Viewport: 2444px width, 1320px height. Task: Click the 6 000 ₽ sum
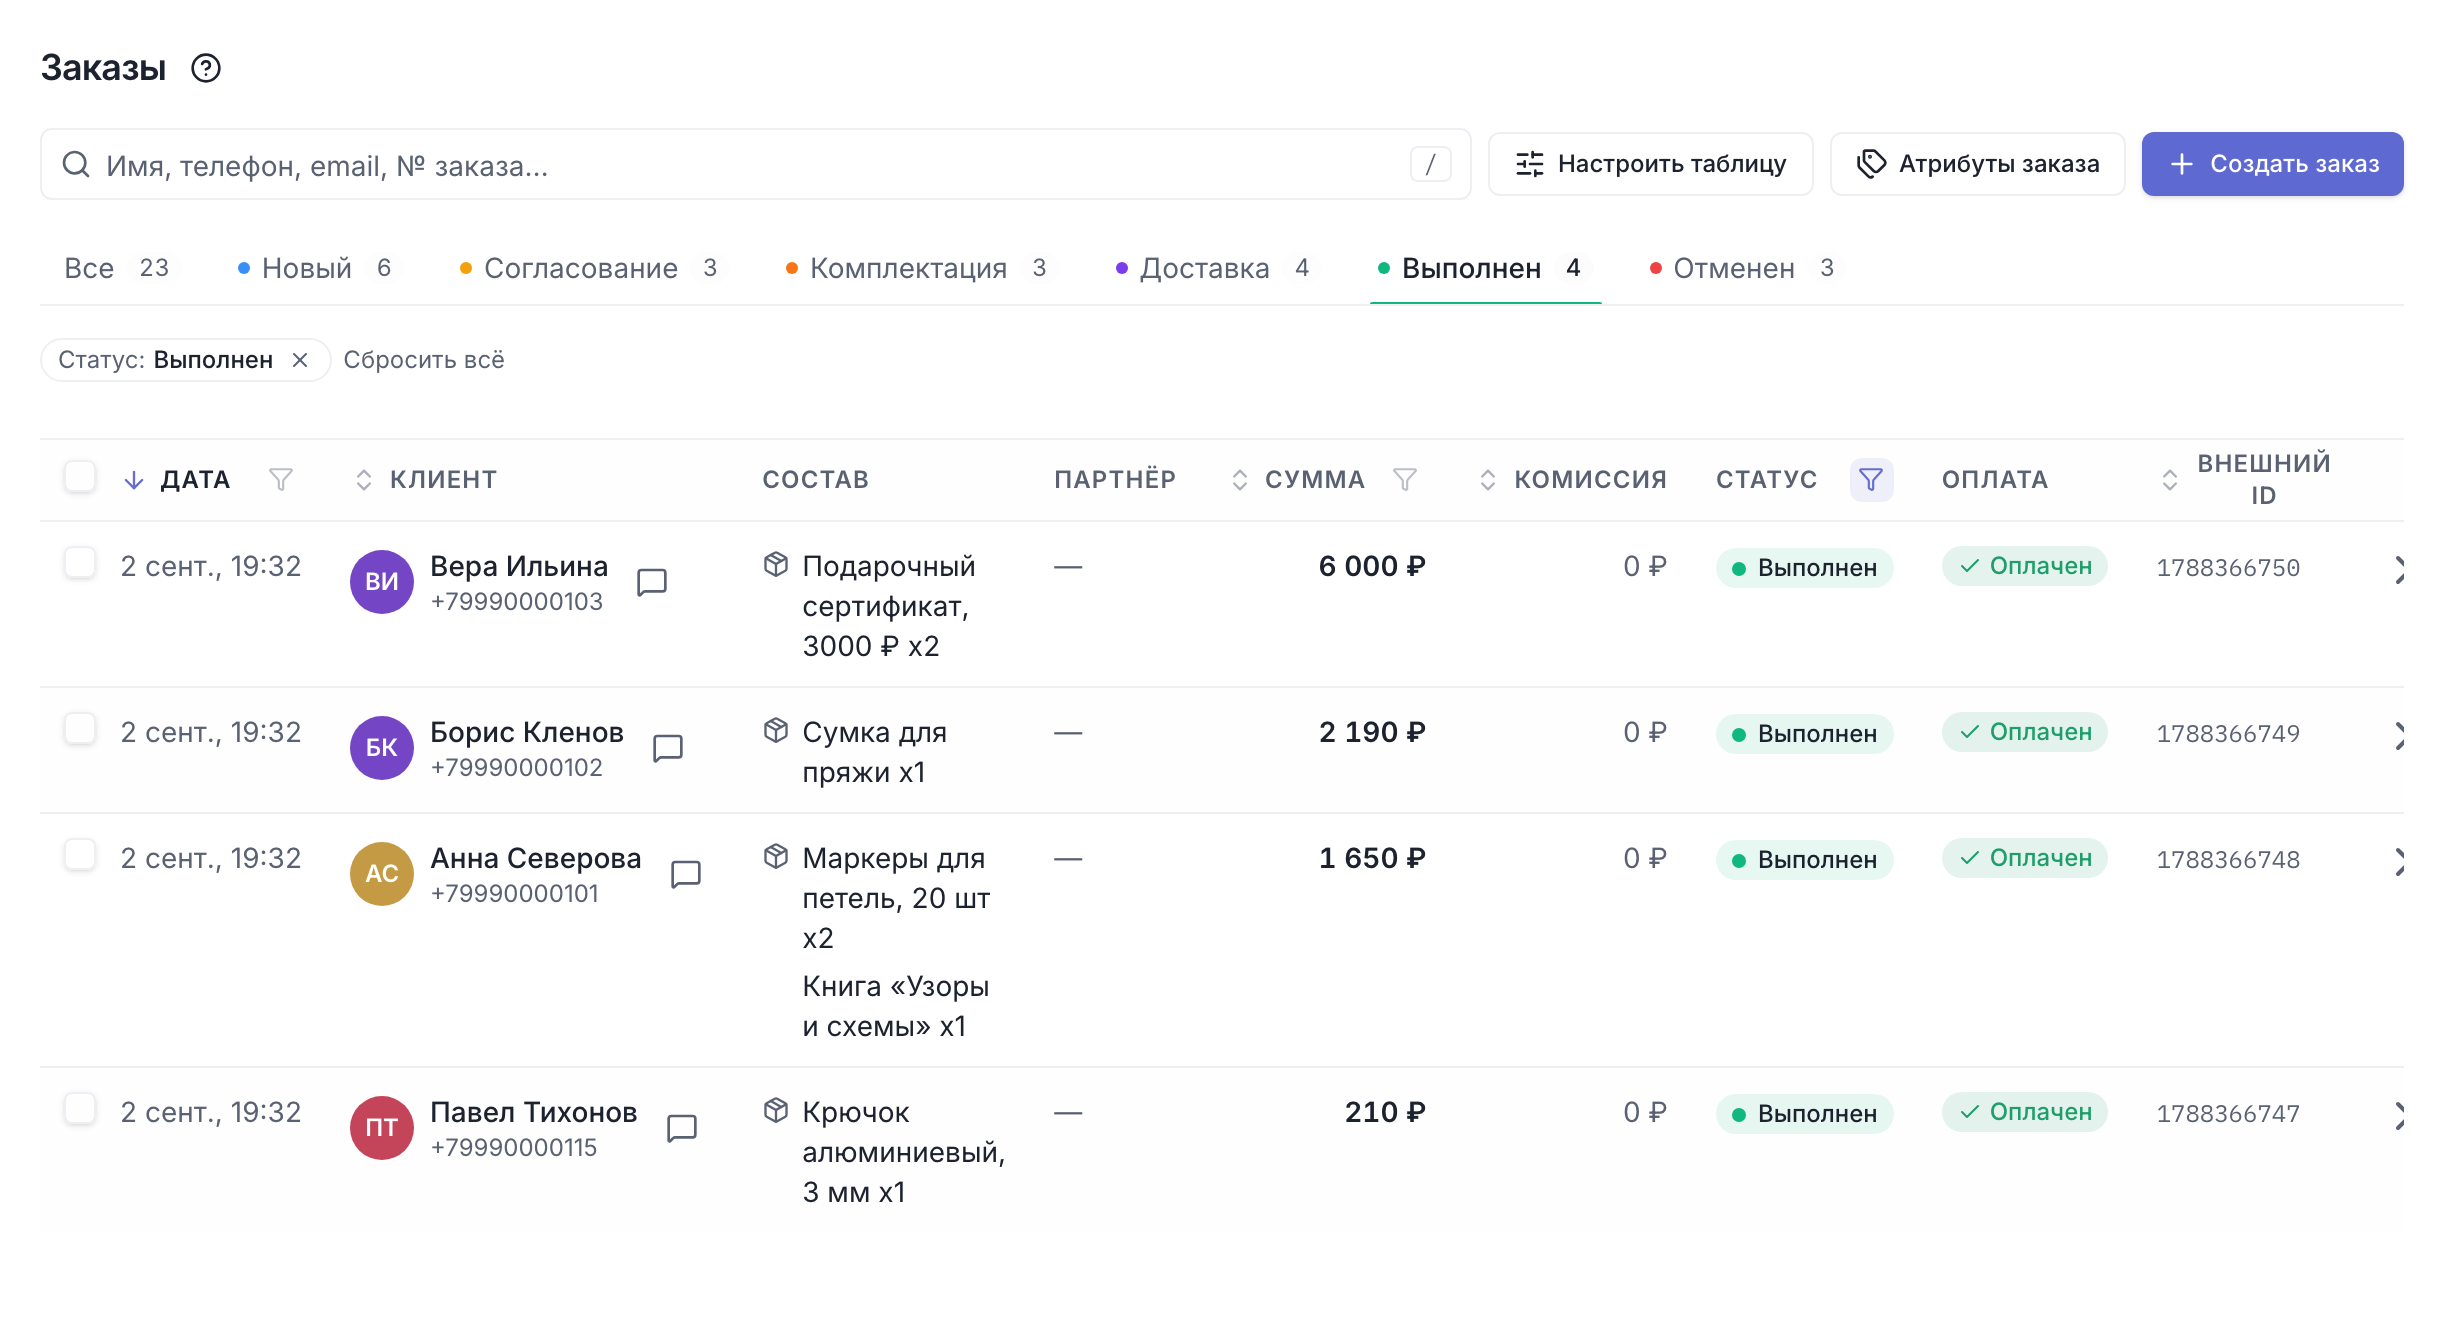1372,566
